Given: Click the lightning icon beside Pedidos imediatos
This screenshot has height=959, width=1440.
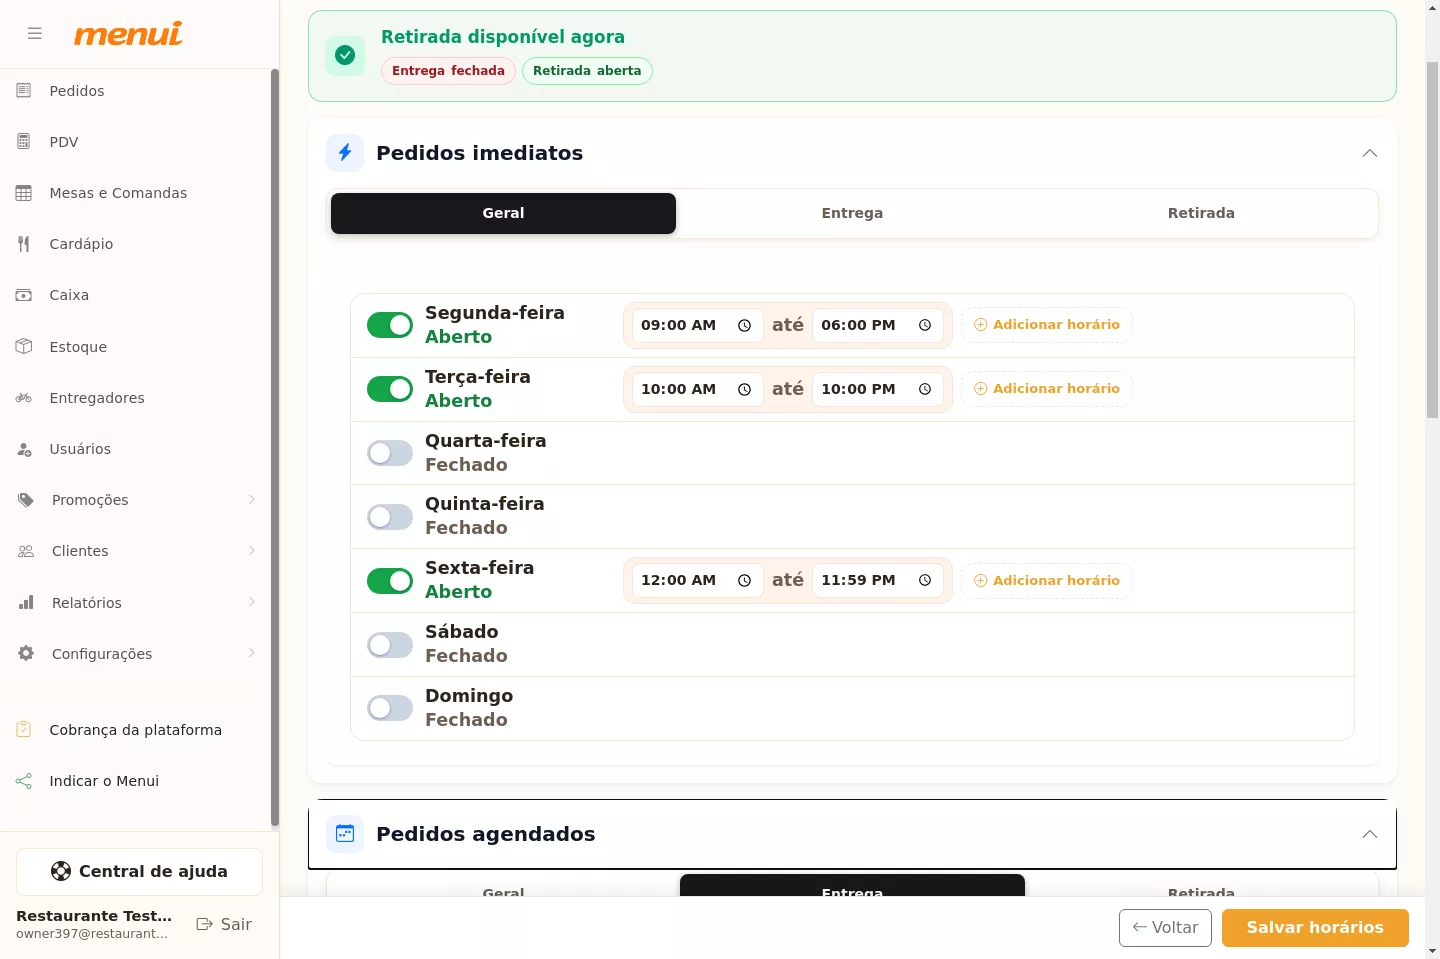Looking at the screenshot, I should click(345, 153).
